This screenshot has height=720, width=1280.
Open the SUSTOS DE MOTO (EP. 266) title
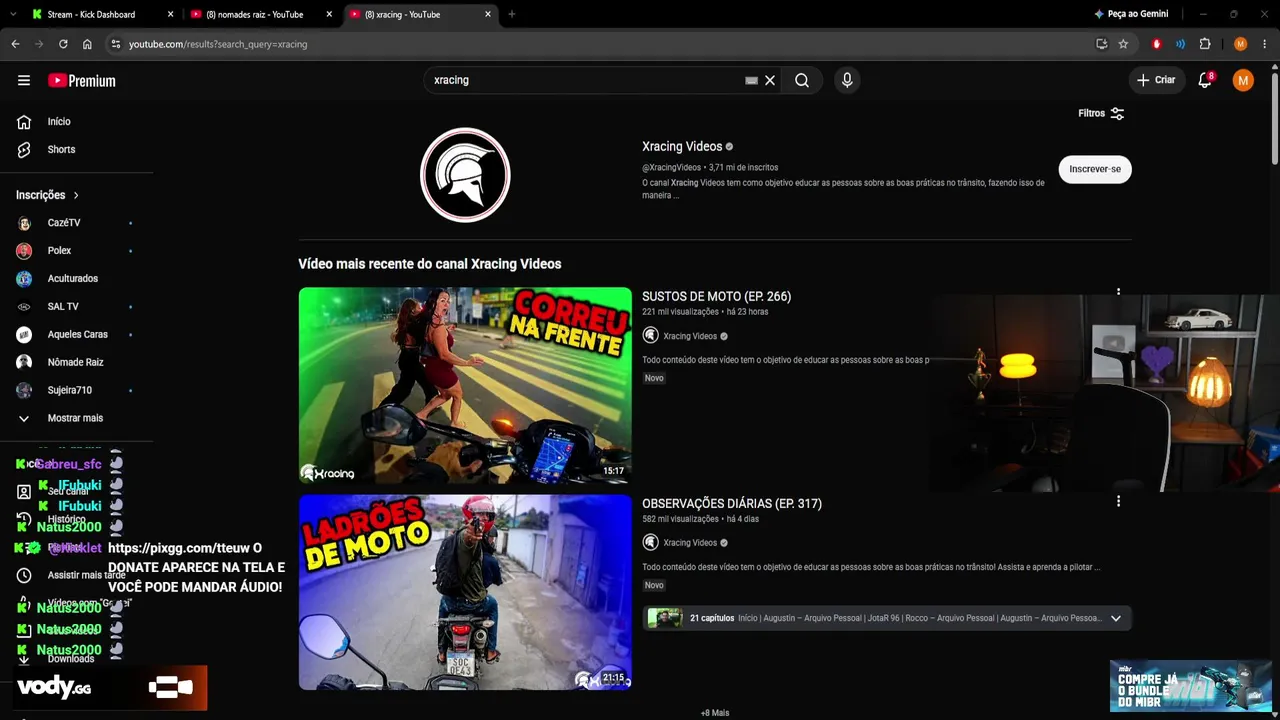pyautogui.click(x=716, y=296)
